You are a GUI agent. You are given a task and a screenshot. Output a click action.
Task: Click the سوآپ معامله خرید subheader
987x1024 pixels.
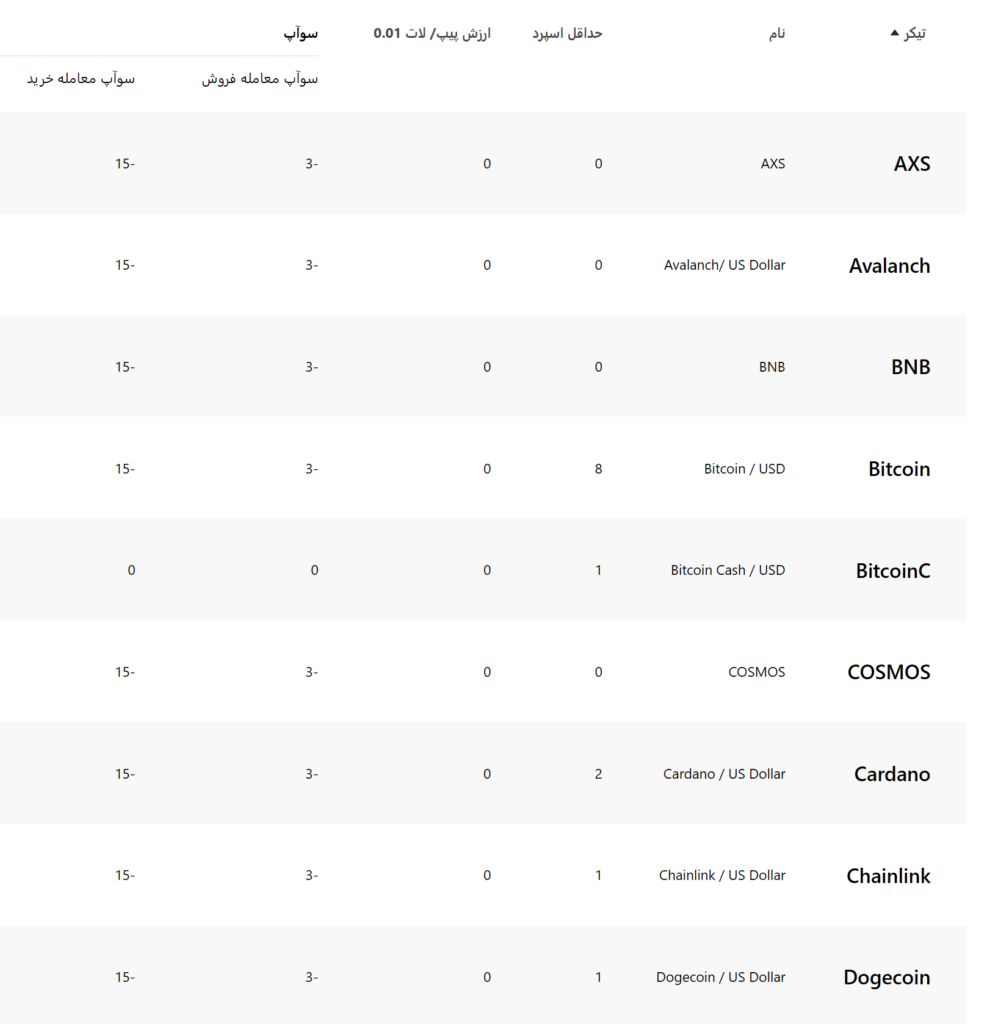80,79
